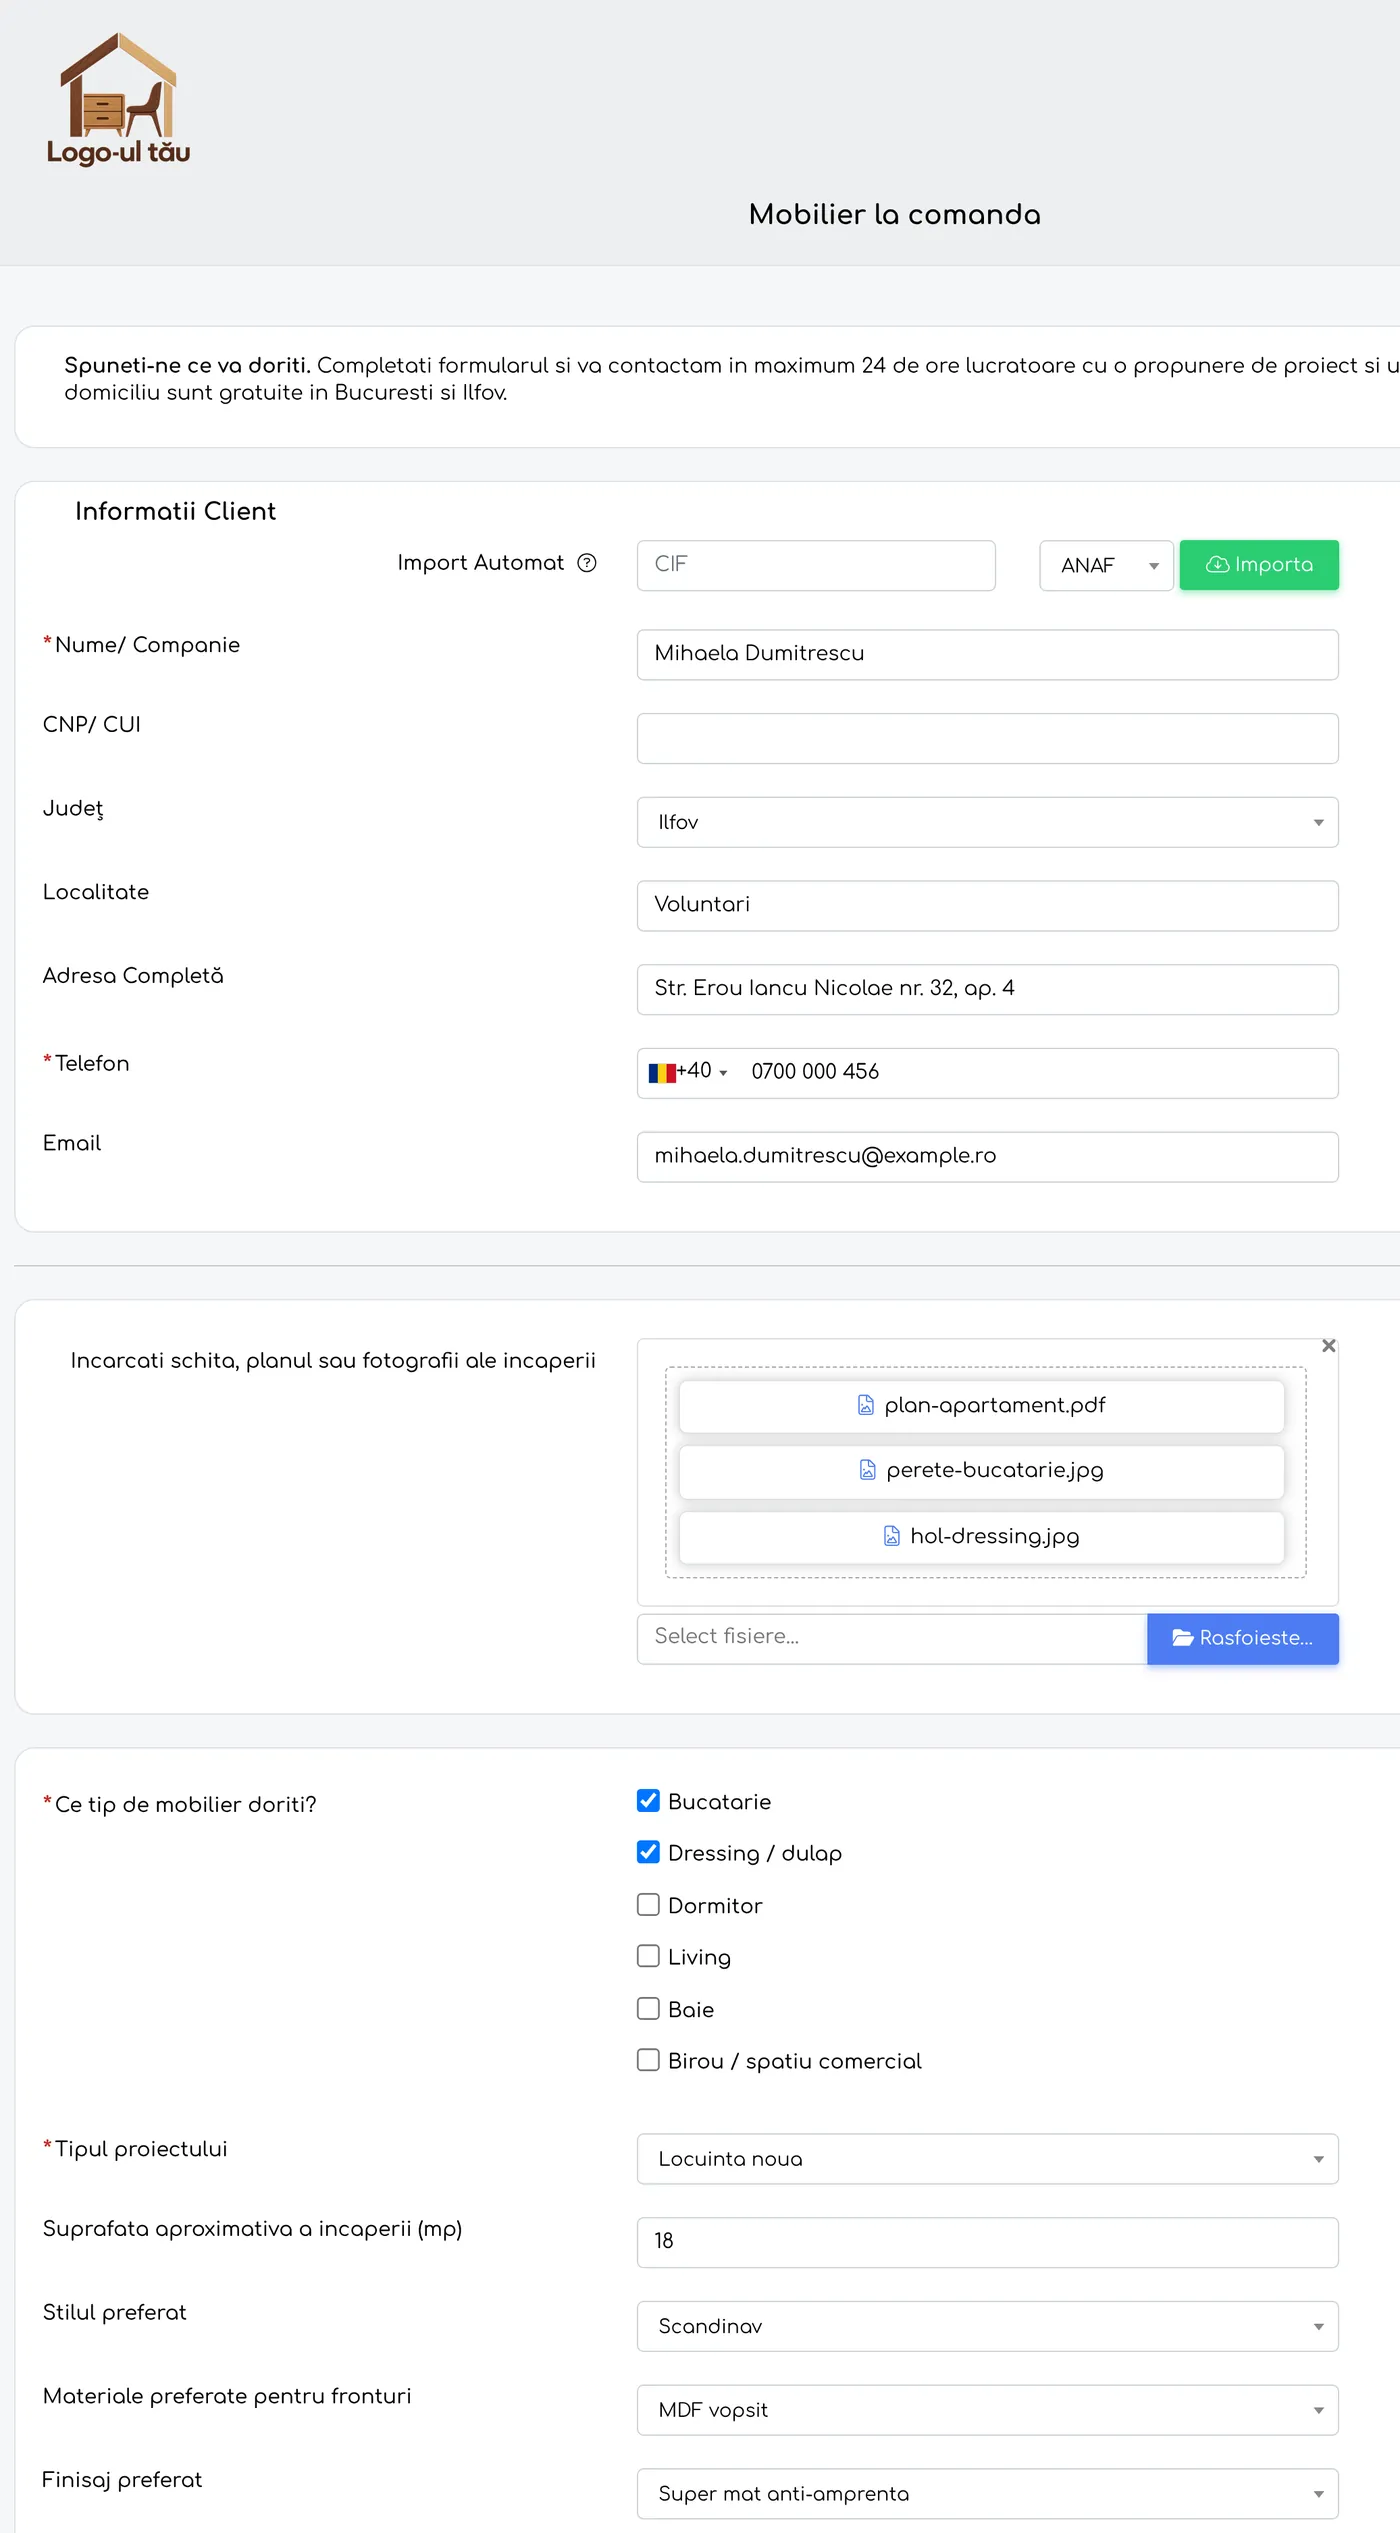
Task: Select the perete-bucatarie.jpg file name
Action: (995, 1470)
